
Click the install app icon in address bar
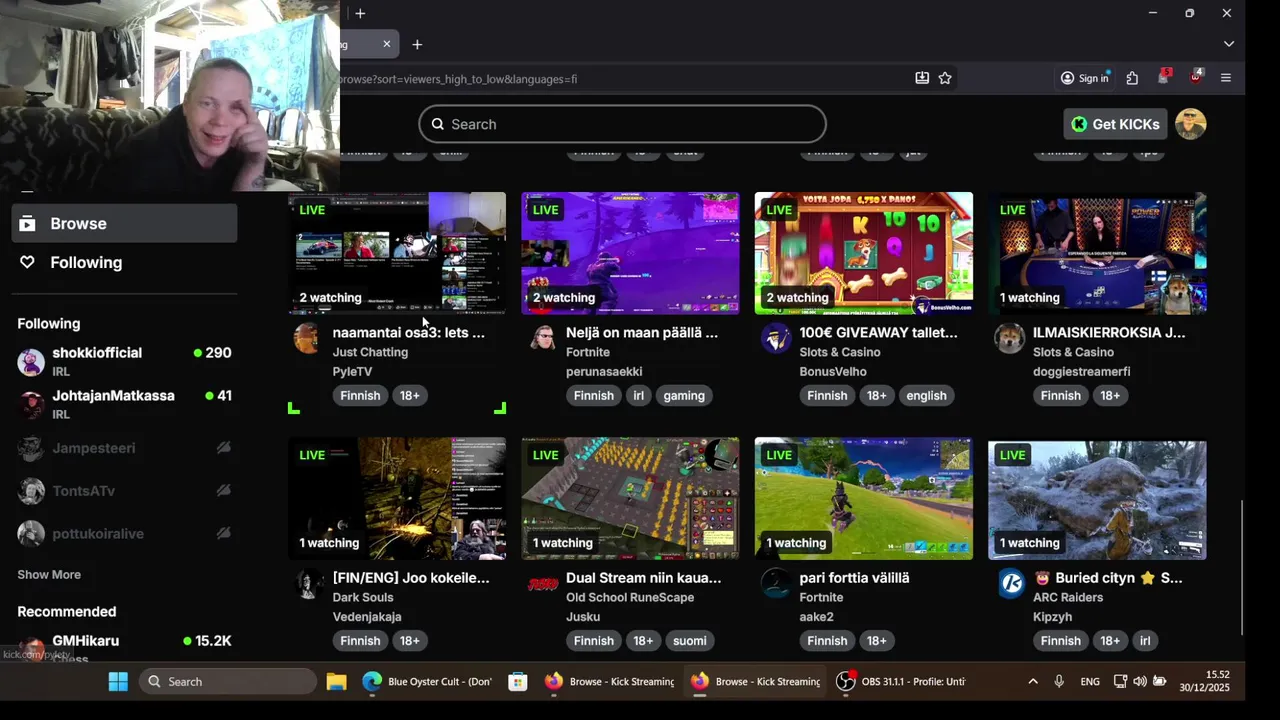922,78
